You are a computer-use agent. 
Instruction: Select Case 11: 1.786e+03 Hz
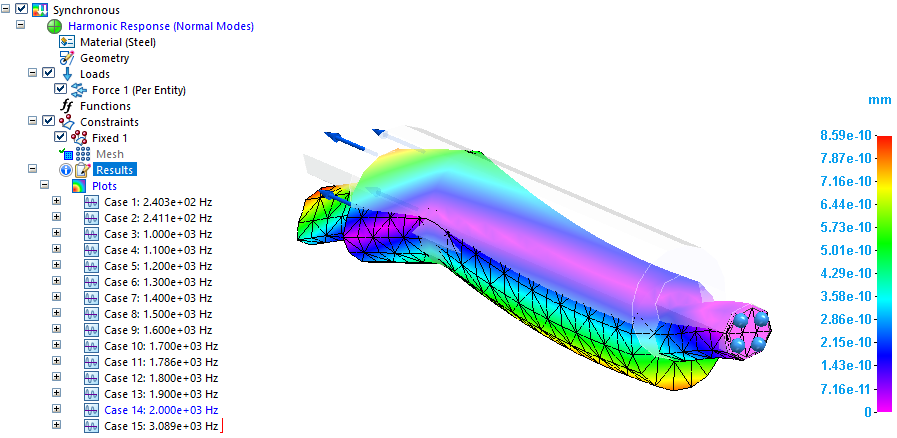pyautogui.click(x=160, y=362)
